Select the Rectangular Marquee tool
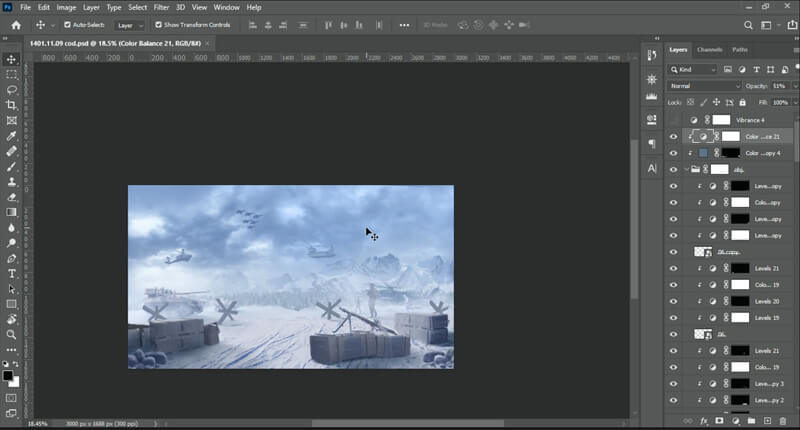This screenshot has height=430, width=800. point(11,74)
